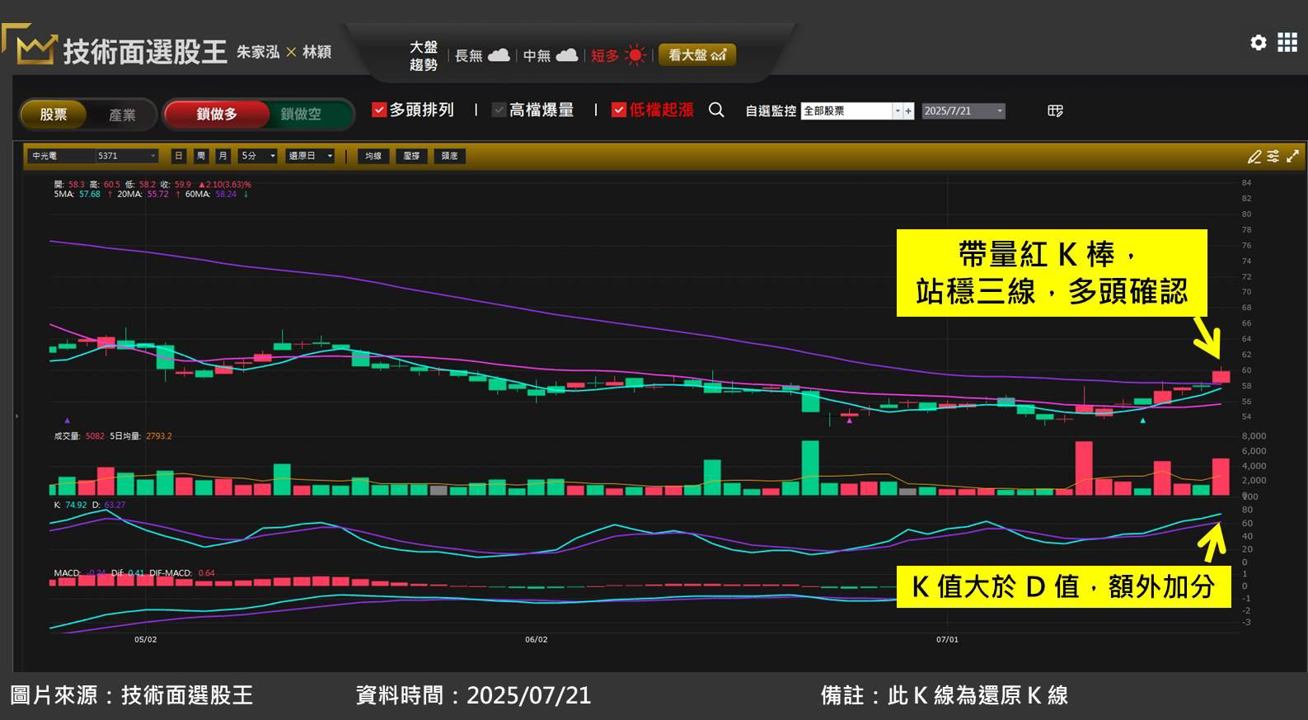
Task: Select the 股票 toggle option
Action: pos(54,114)
